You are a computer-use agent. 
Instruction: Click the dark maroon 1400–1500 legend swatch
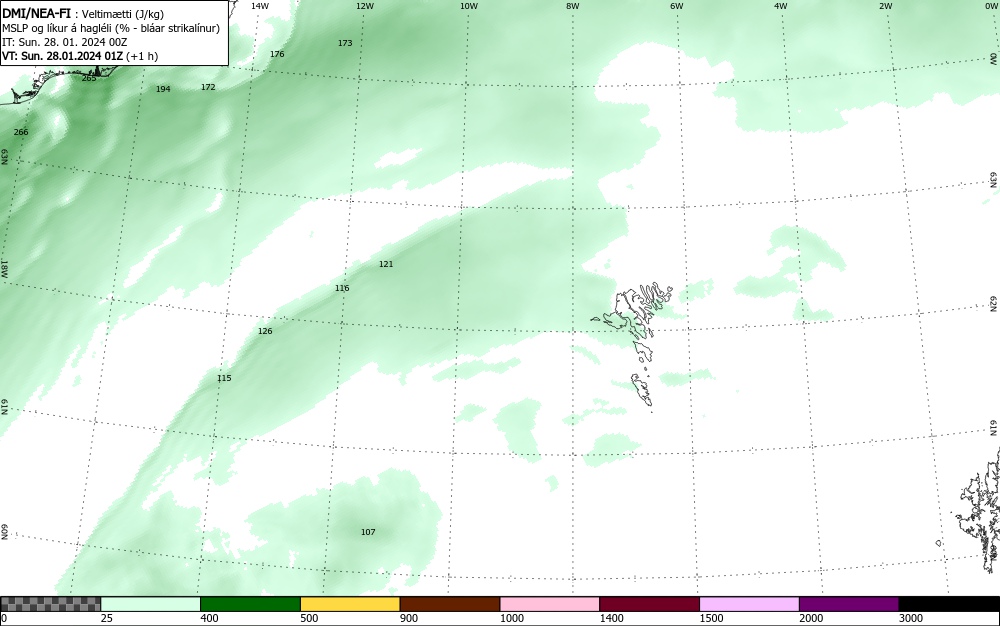pos(649,604)
